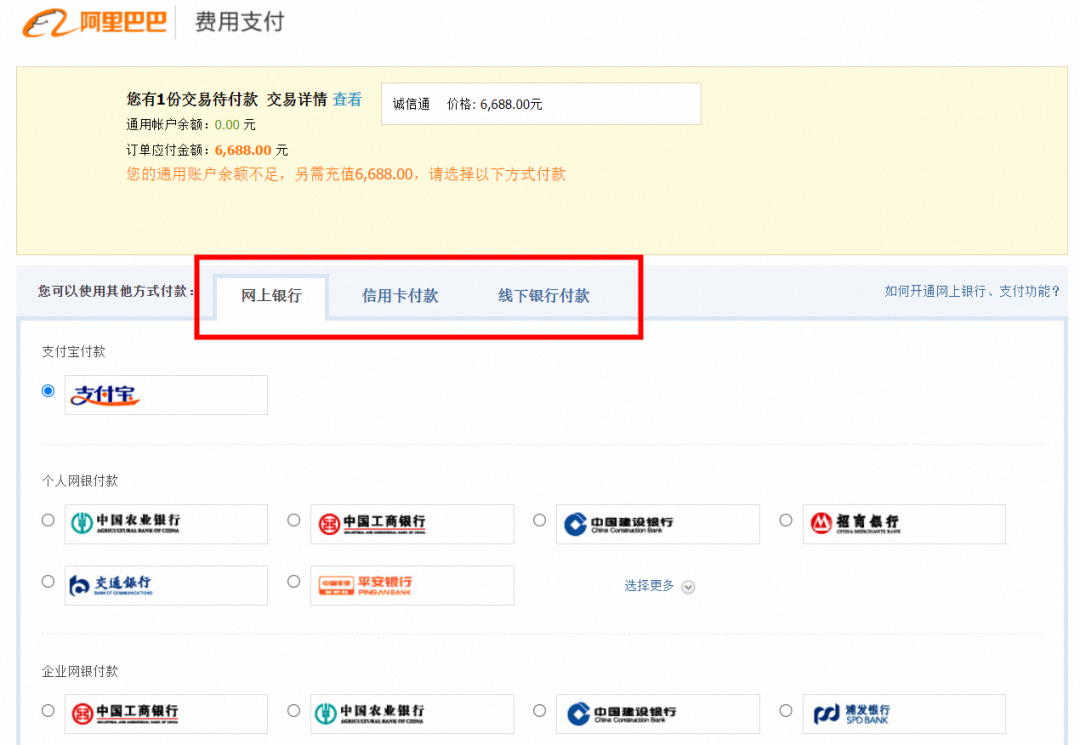Expand 选择更多 to show more banks

pos(649,586)
